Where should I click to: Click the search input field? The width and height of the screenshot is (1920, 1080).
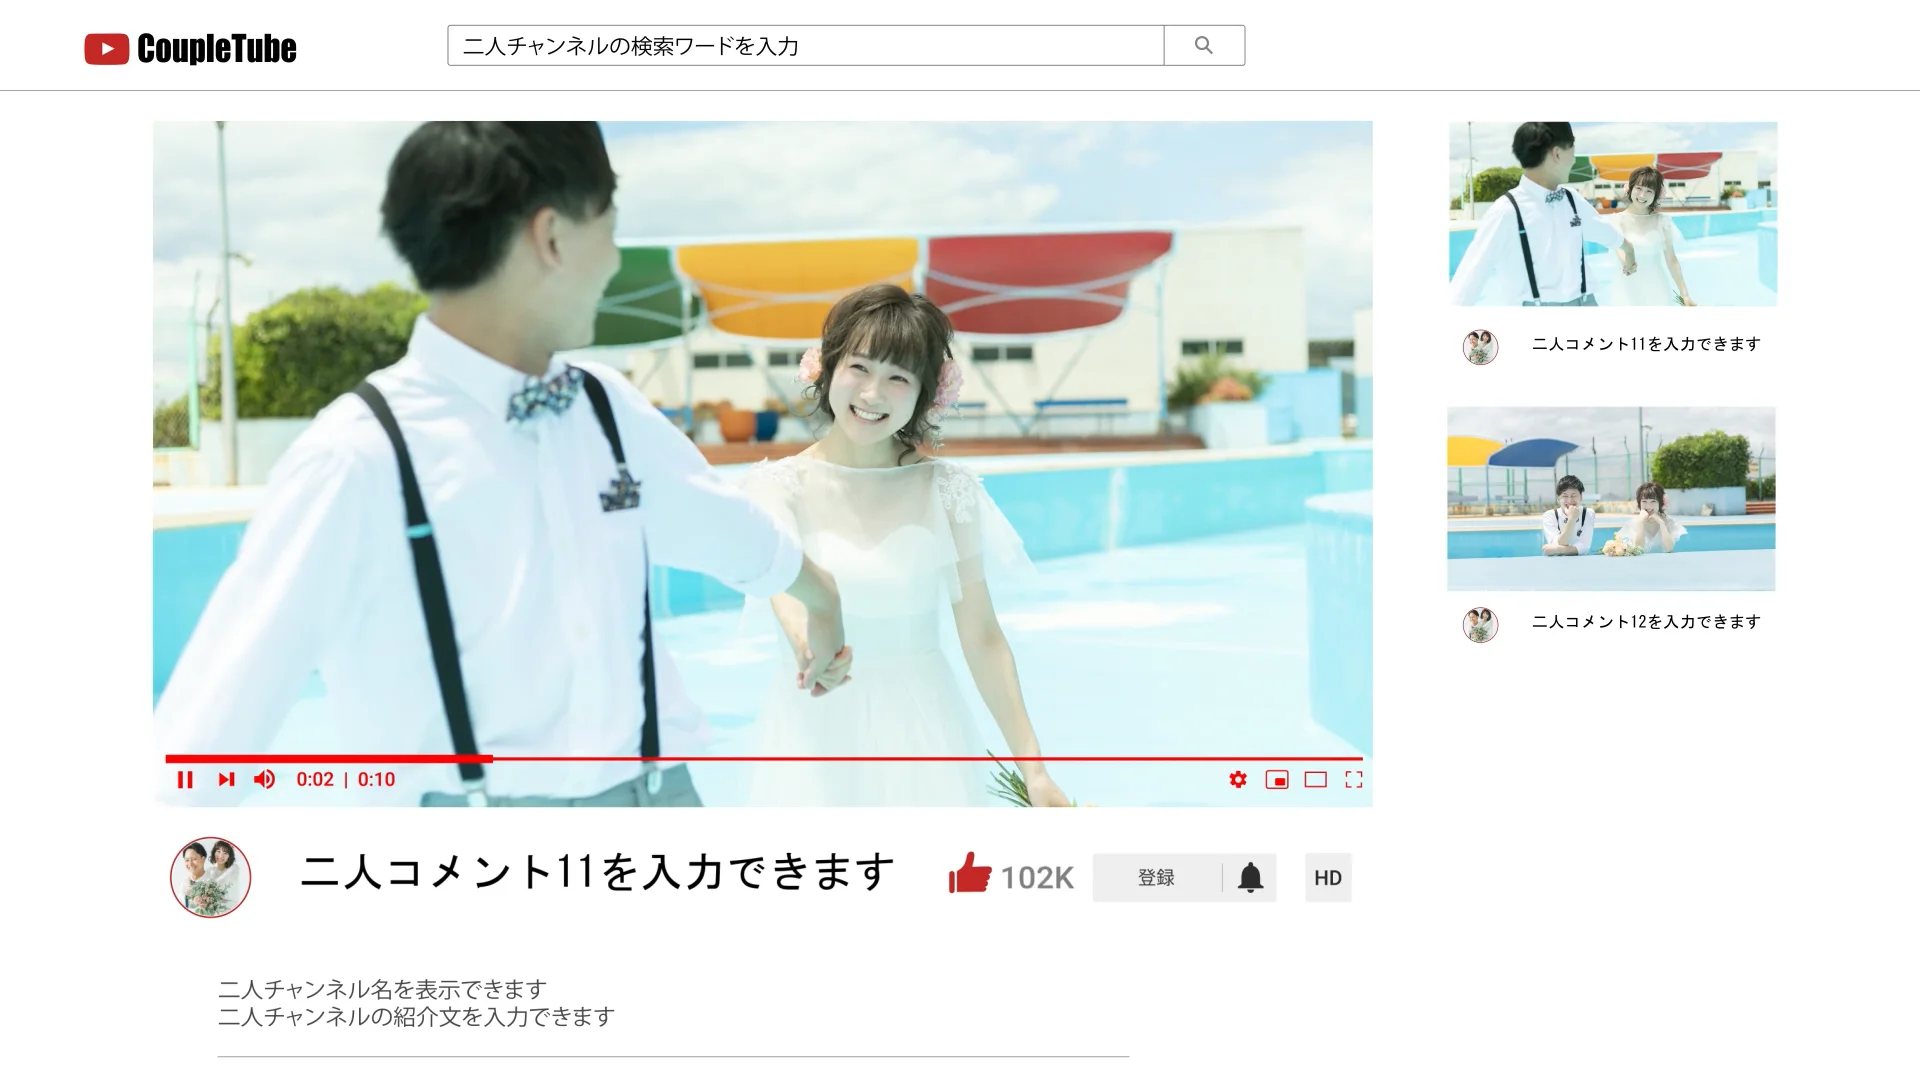pyautogui.click(x=805, y=45)
